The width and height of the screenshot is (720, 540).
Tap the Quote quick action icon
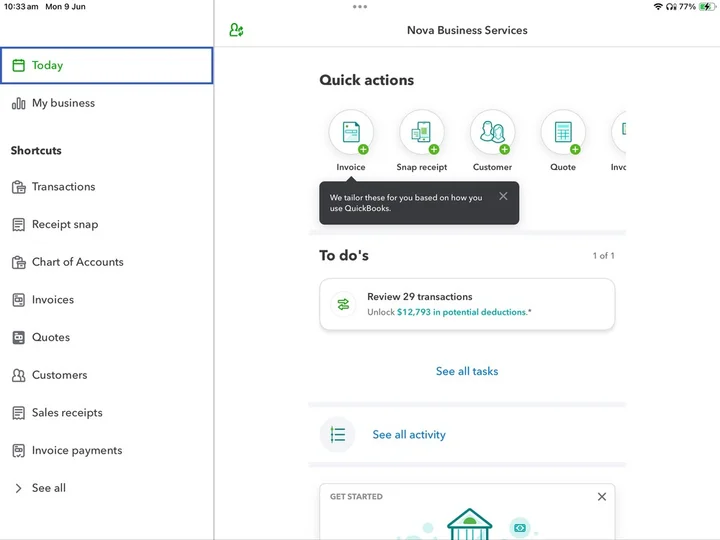click(563, 132)
